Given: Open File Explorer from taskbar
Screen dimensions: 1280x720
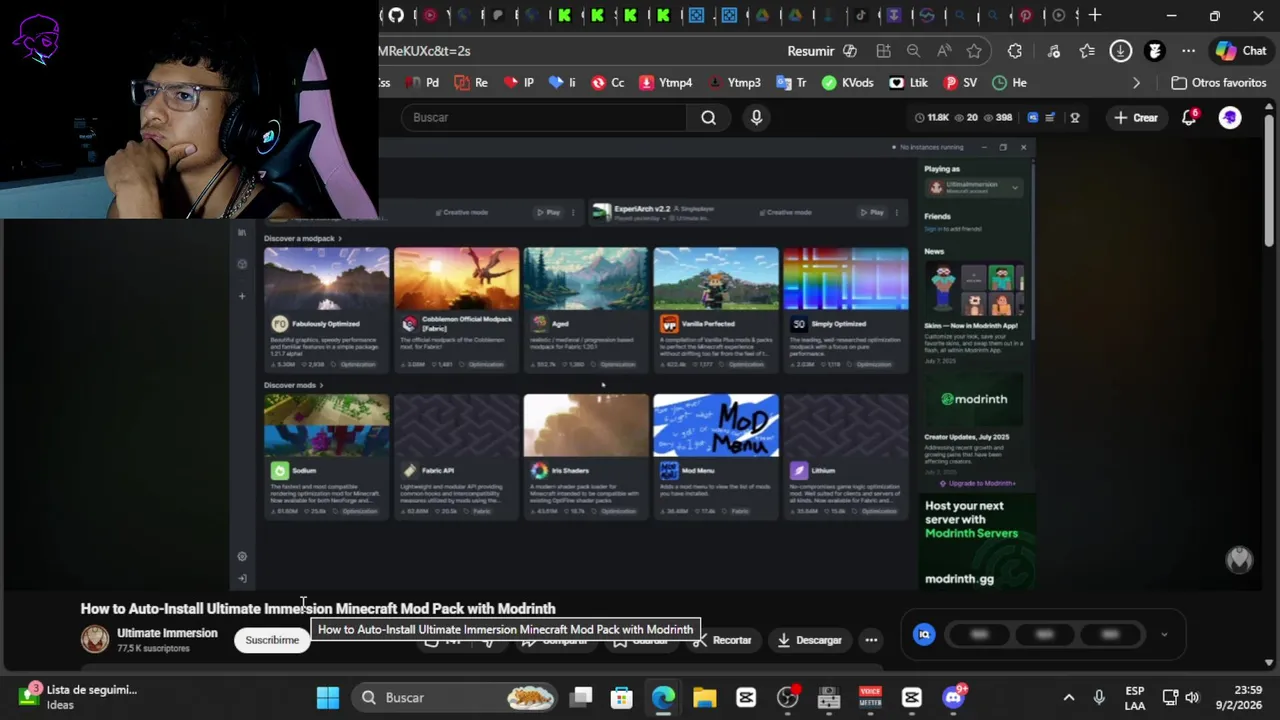Looking at the screenshot, I should (x=705, y=698).
